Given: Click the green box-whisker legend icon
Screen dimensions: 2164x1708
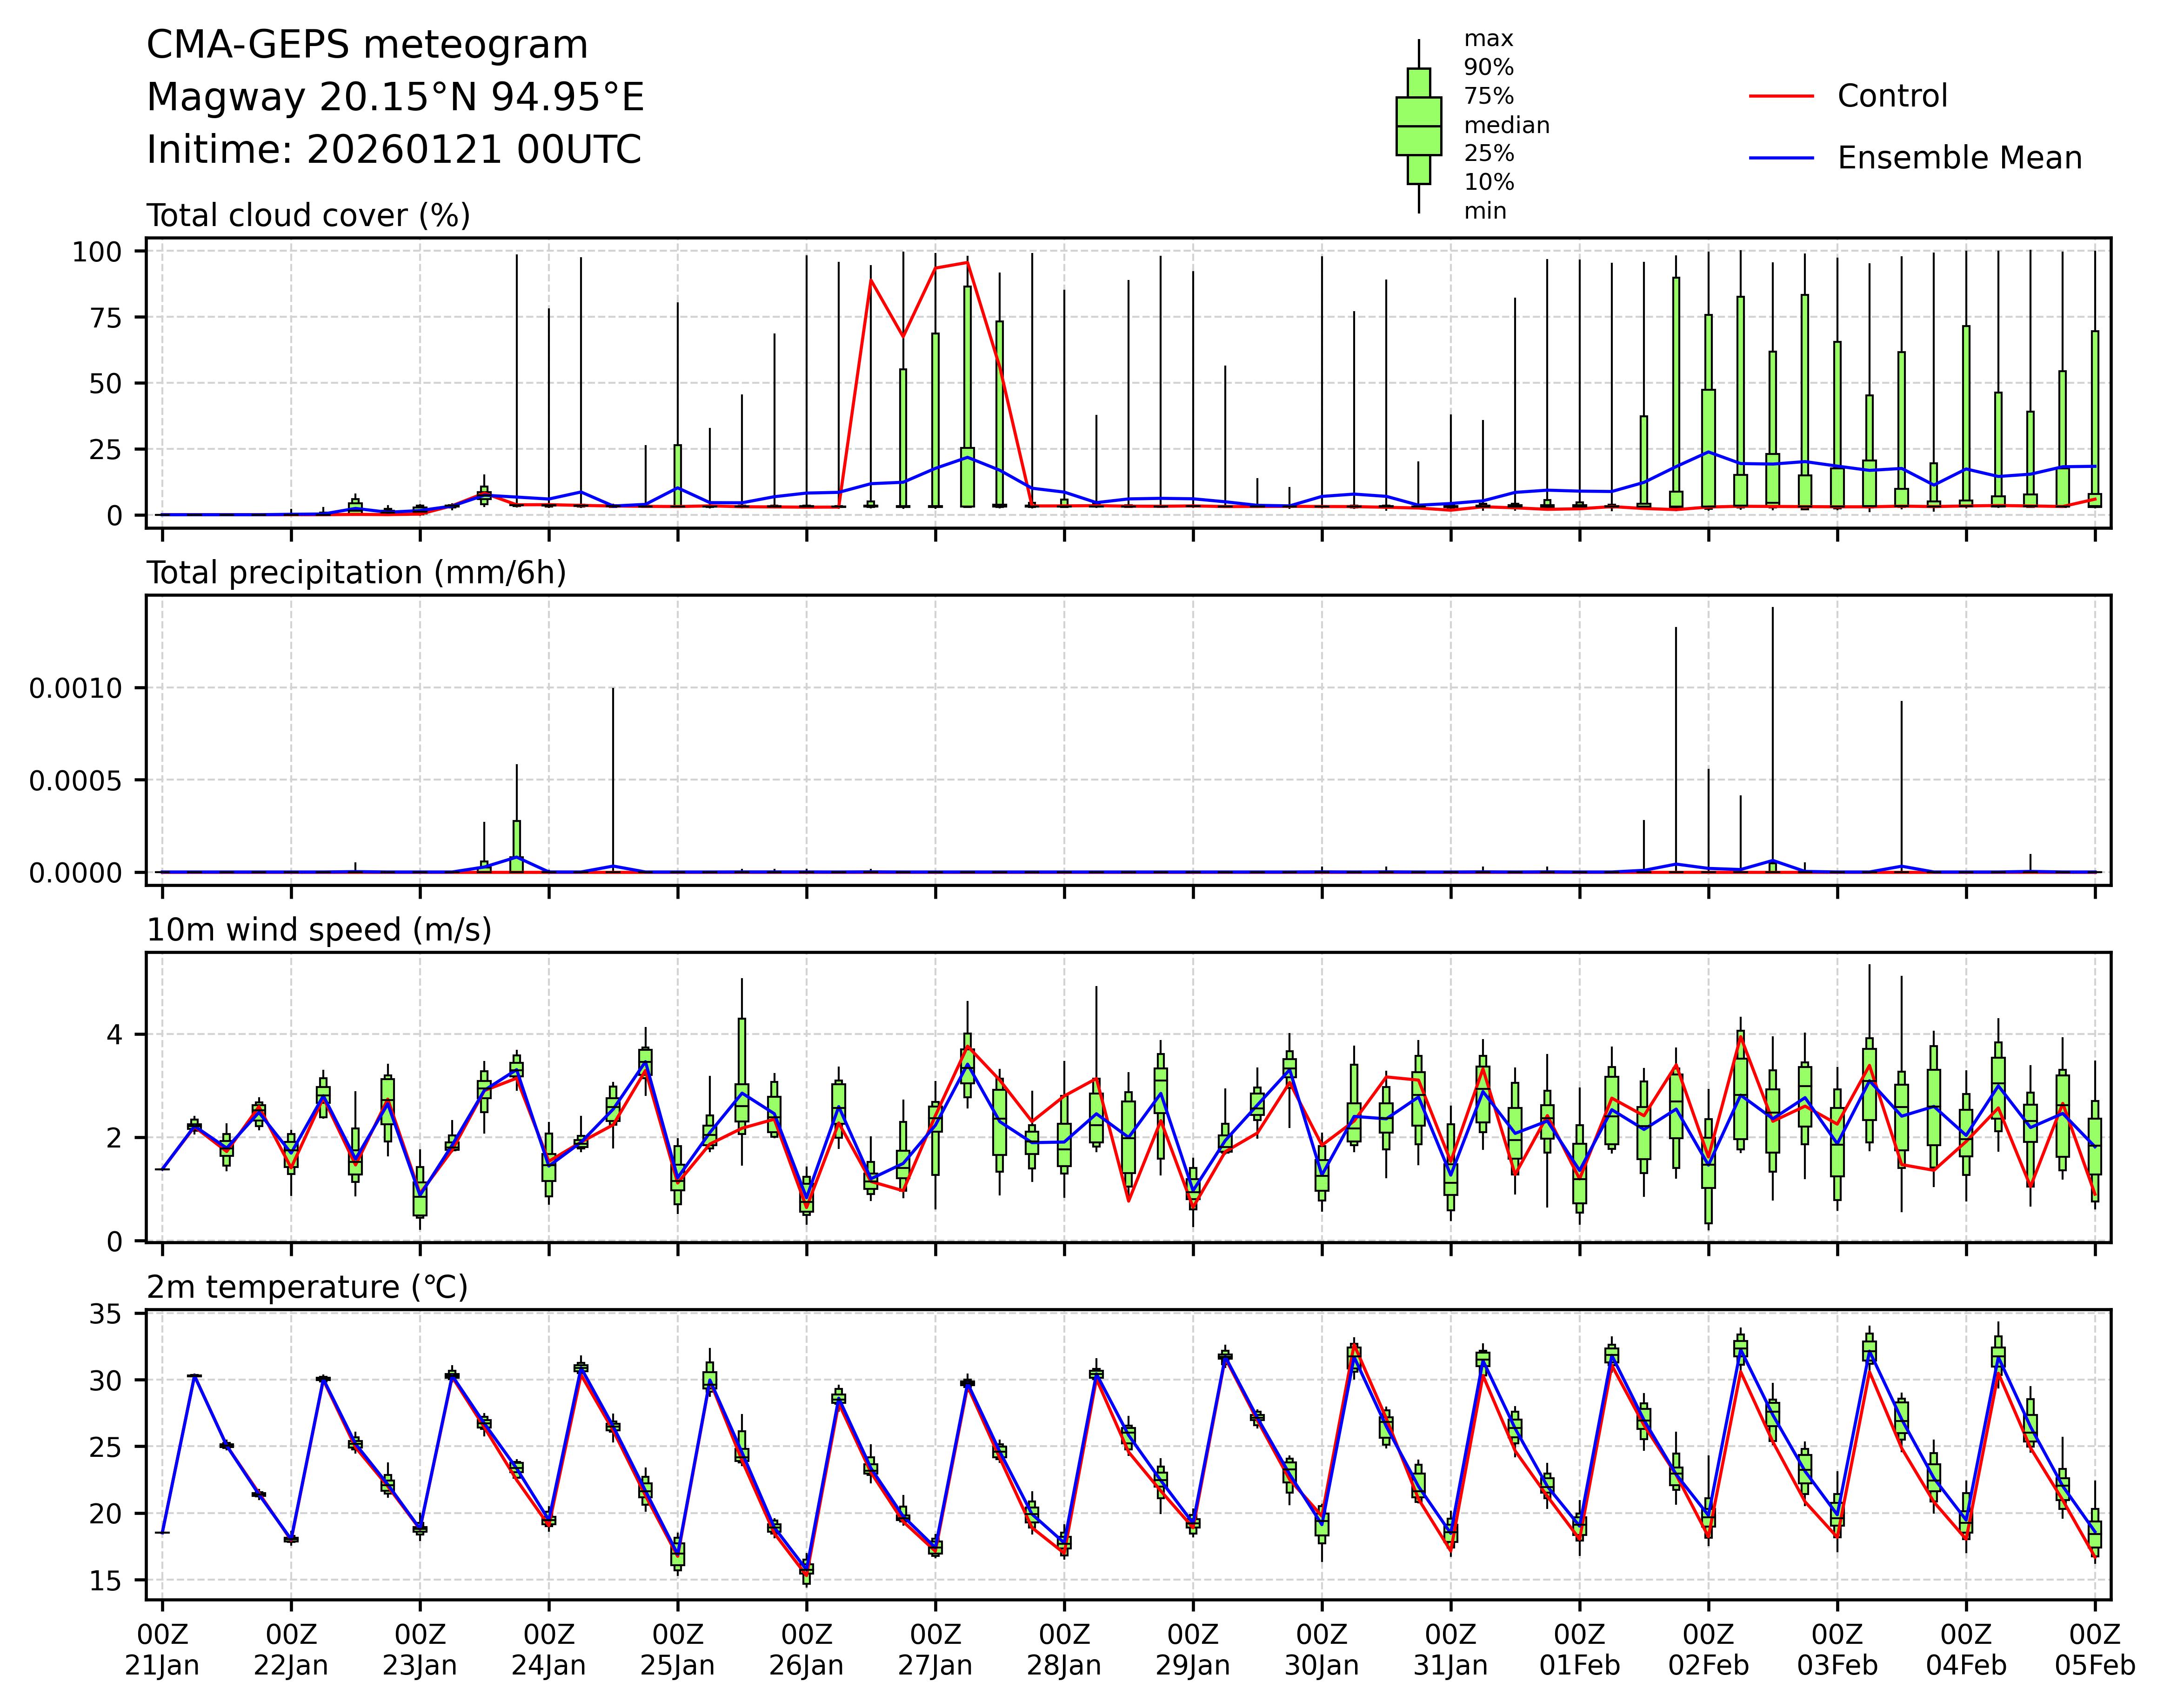Looking at the screenshot, I should tap(1418, 126).
